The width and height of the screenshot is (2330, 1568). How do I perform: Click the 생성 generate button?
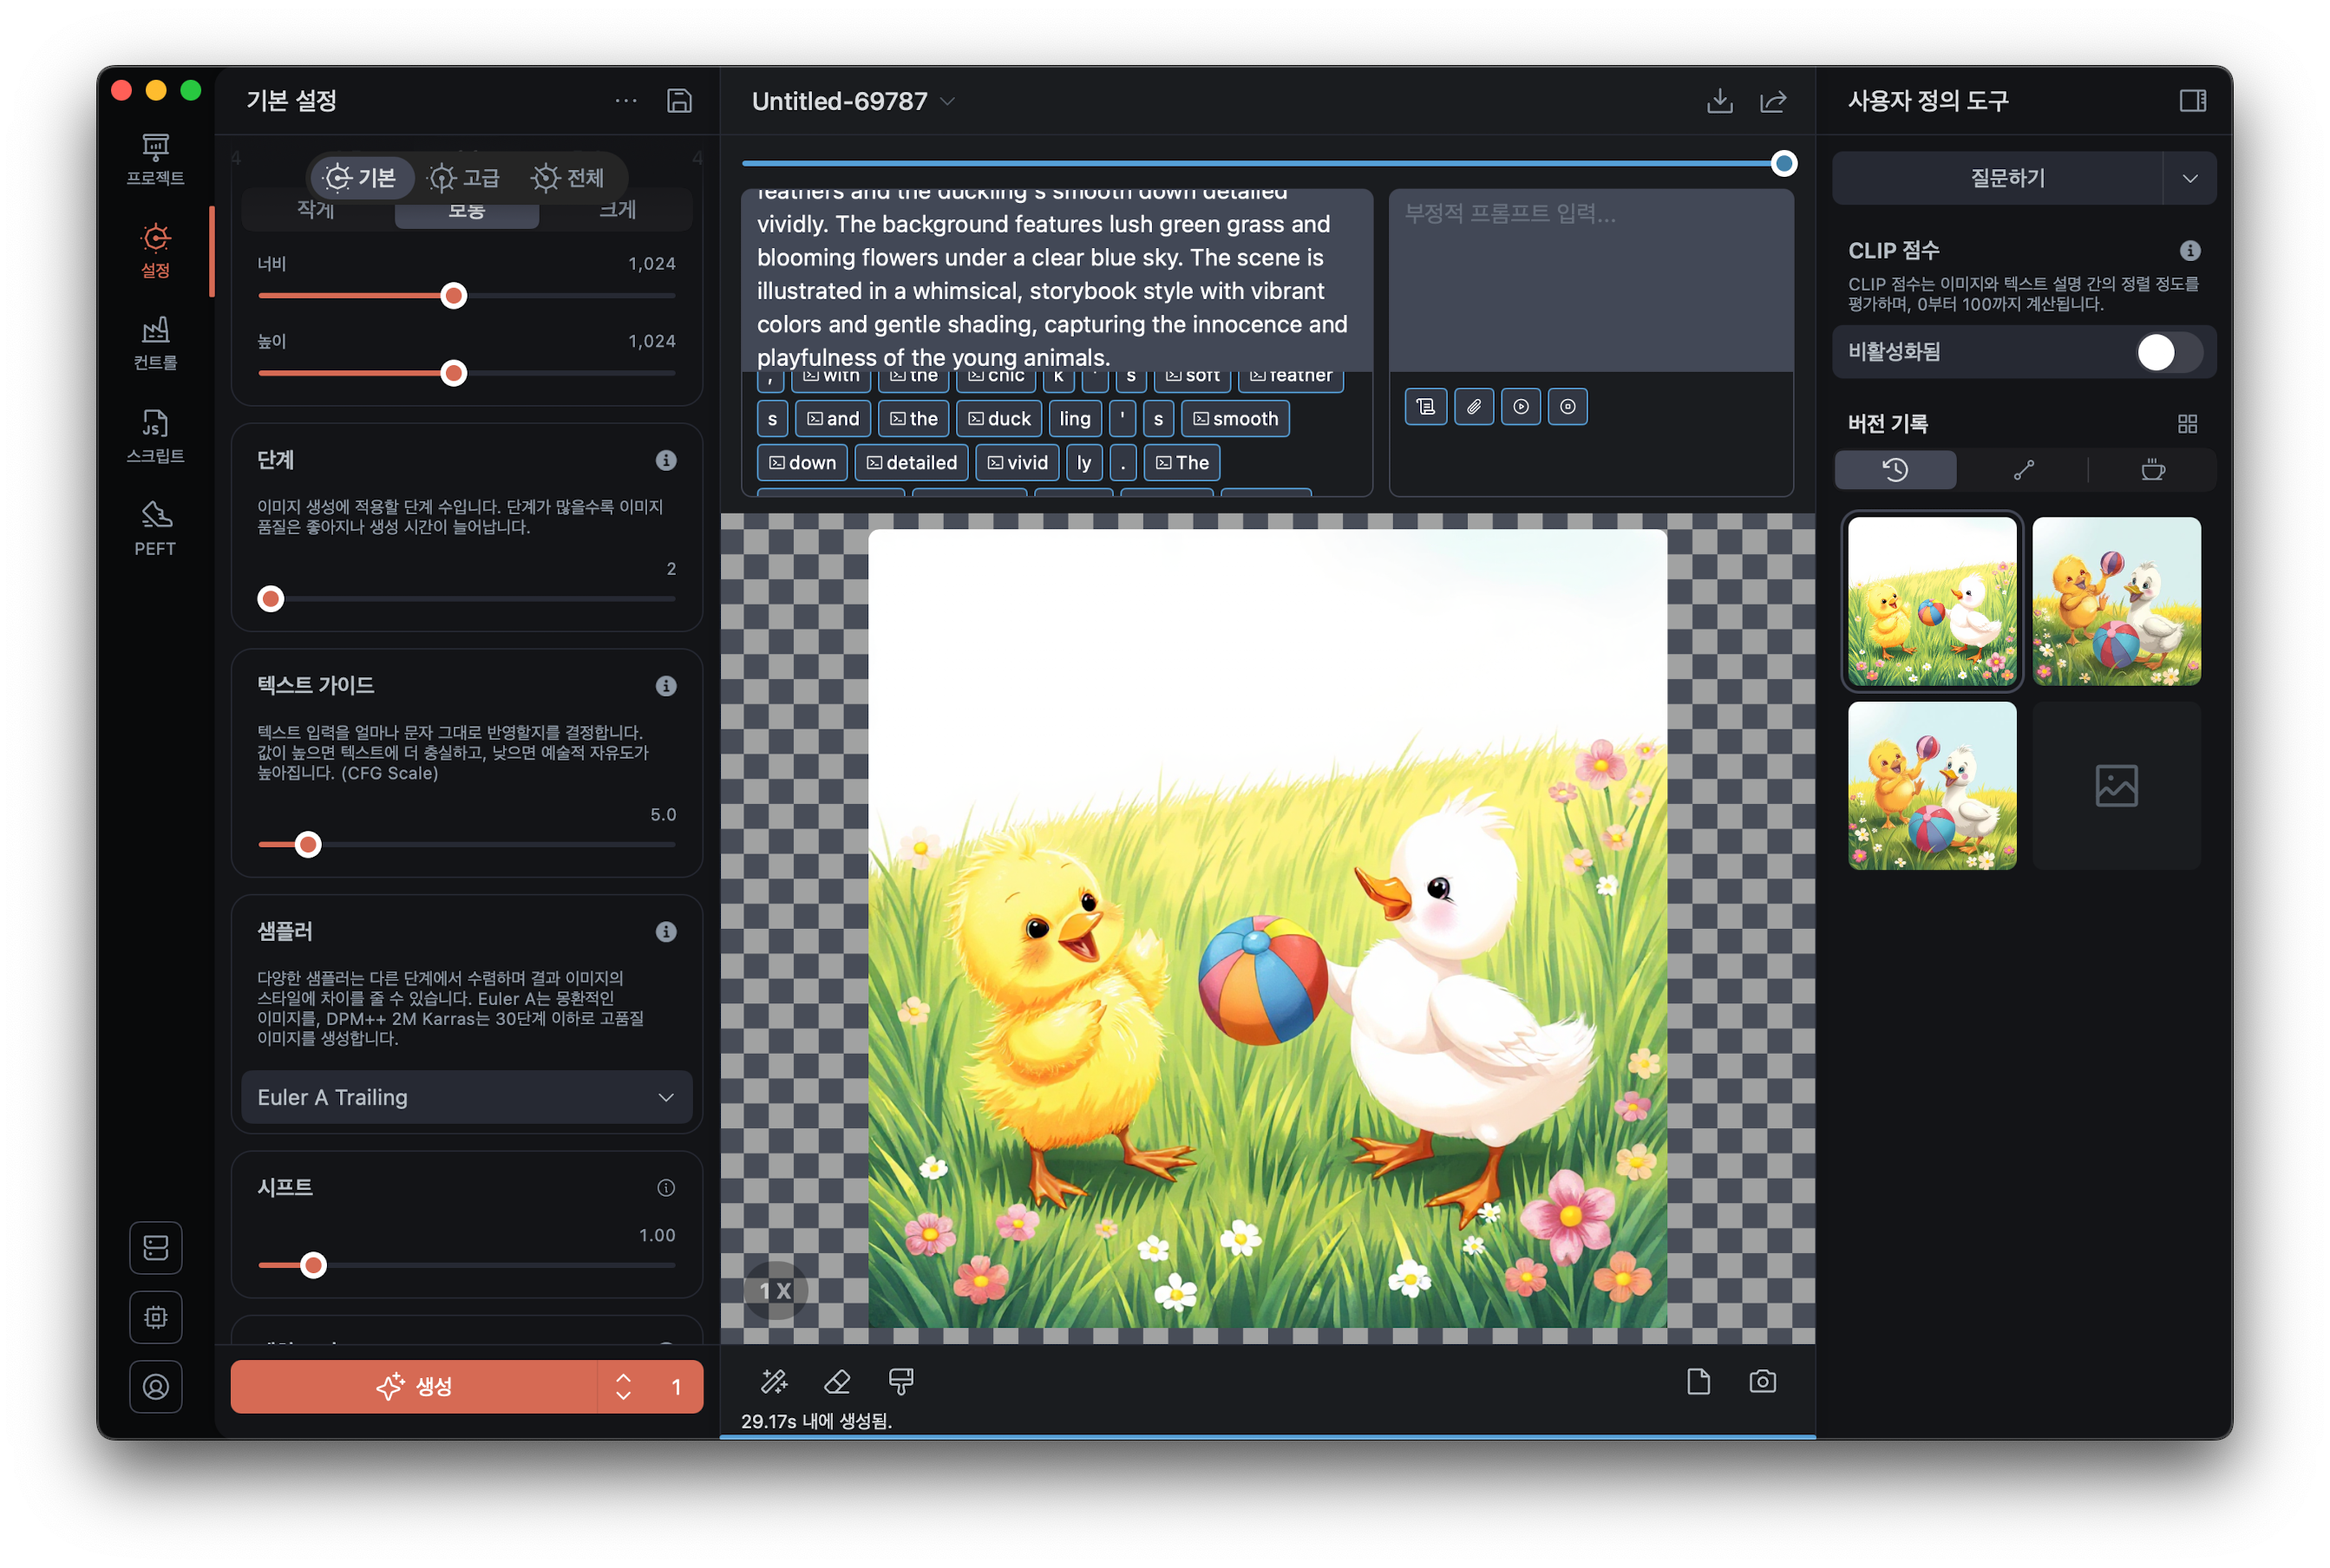coord(414,1386)
